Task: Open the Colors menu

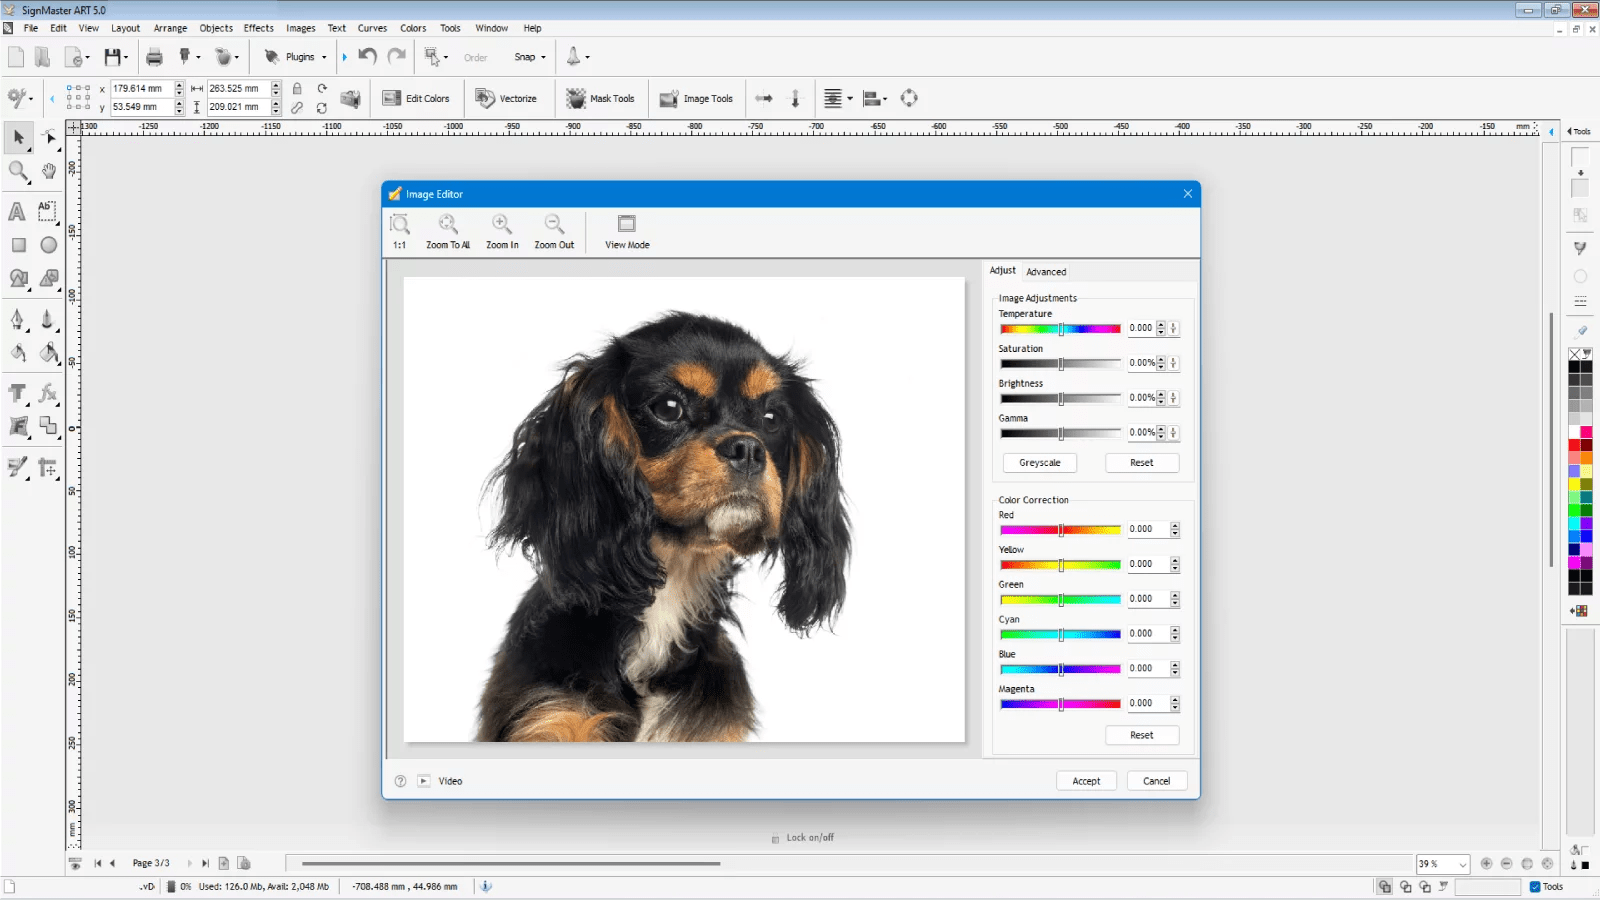Action: pyautogui.click(x=413, y=28)
